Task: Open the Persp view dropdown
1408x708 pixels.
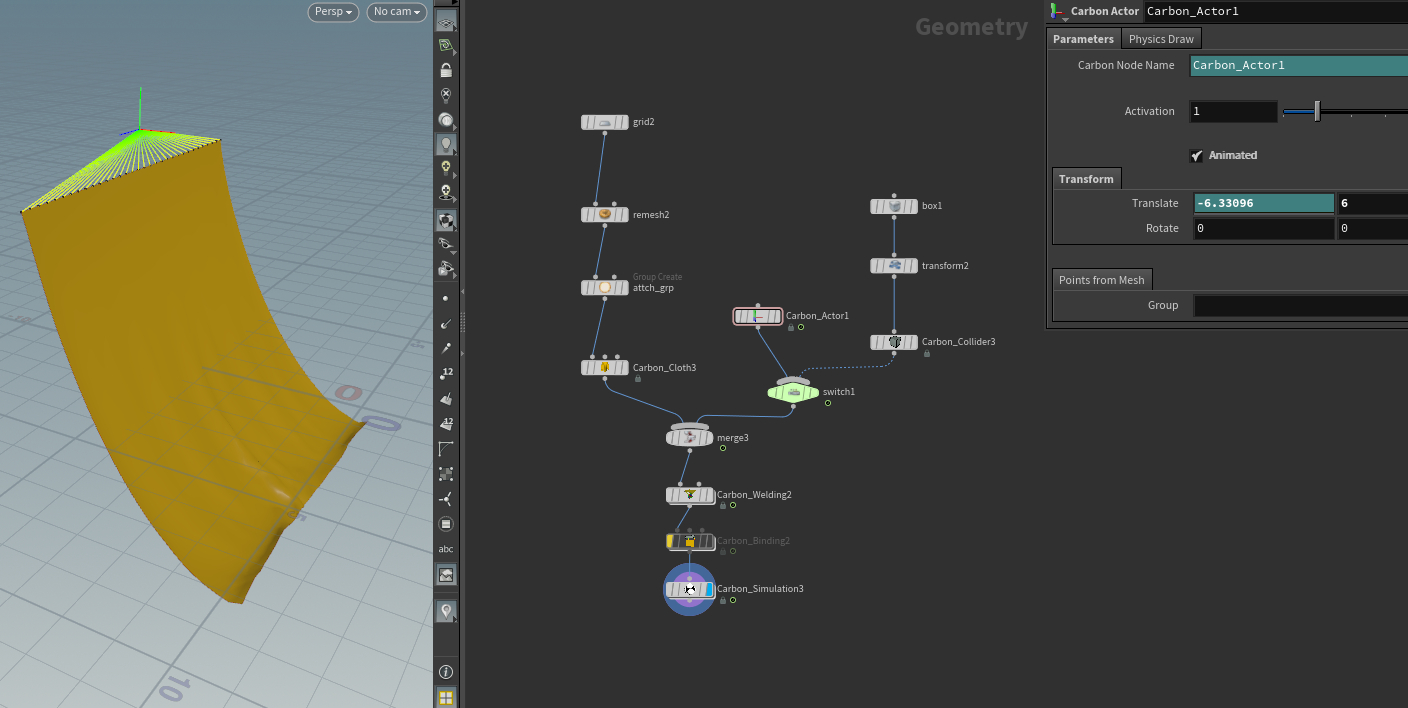Action: pos(333,12)
